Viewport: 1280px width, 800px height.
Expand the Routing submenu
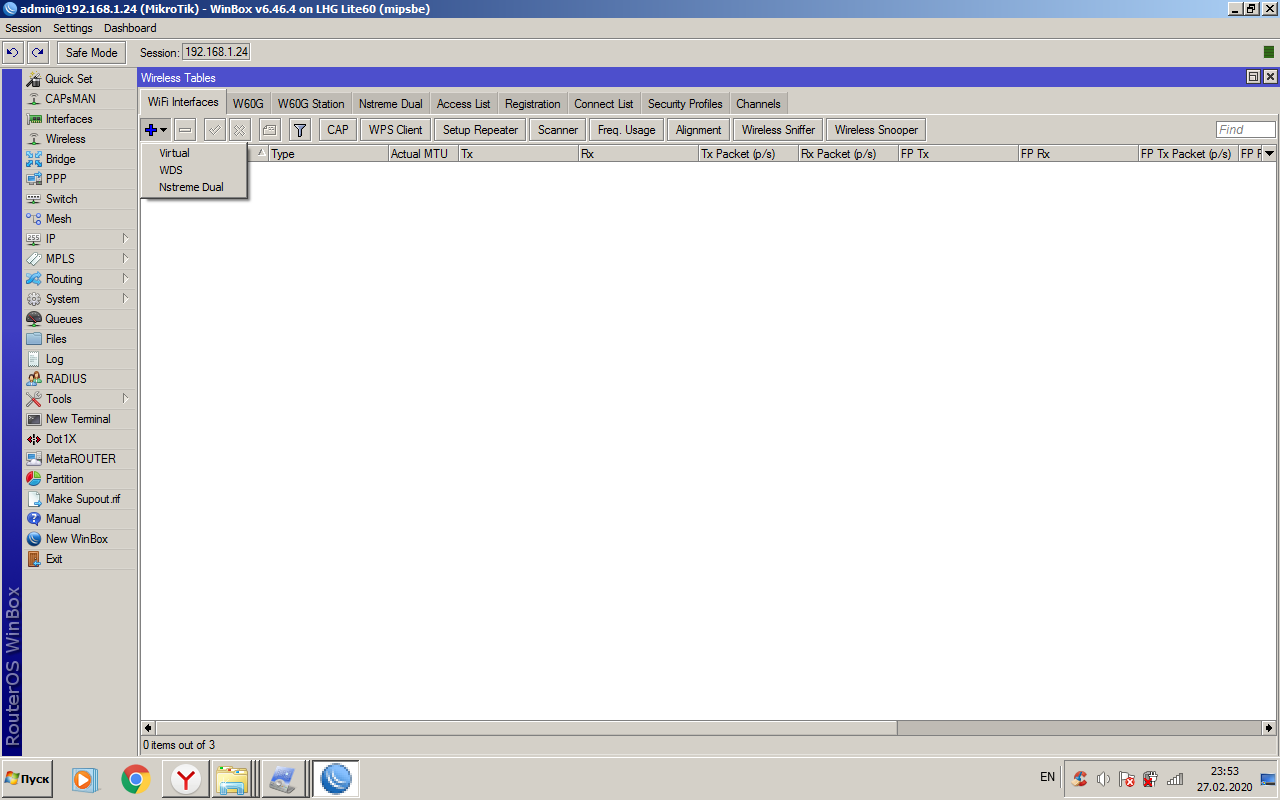tap(79, 279)
